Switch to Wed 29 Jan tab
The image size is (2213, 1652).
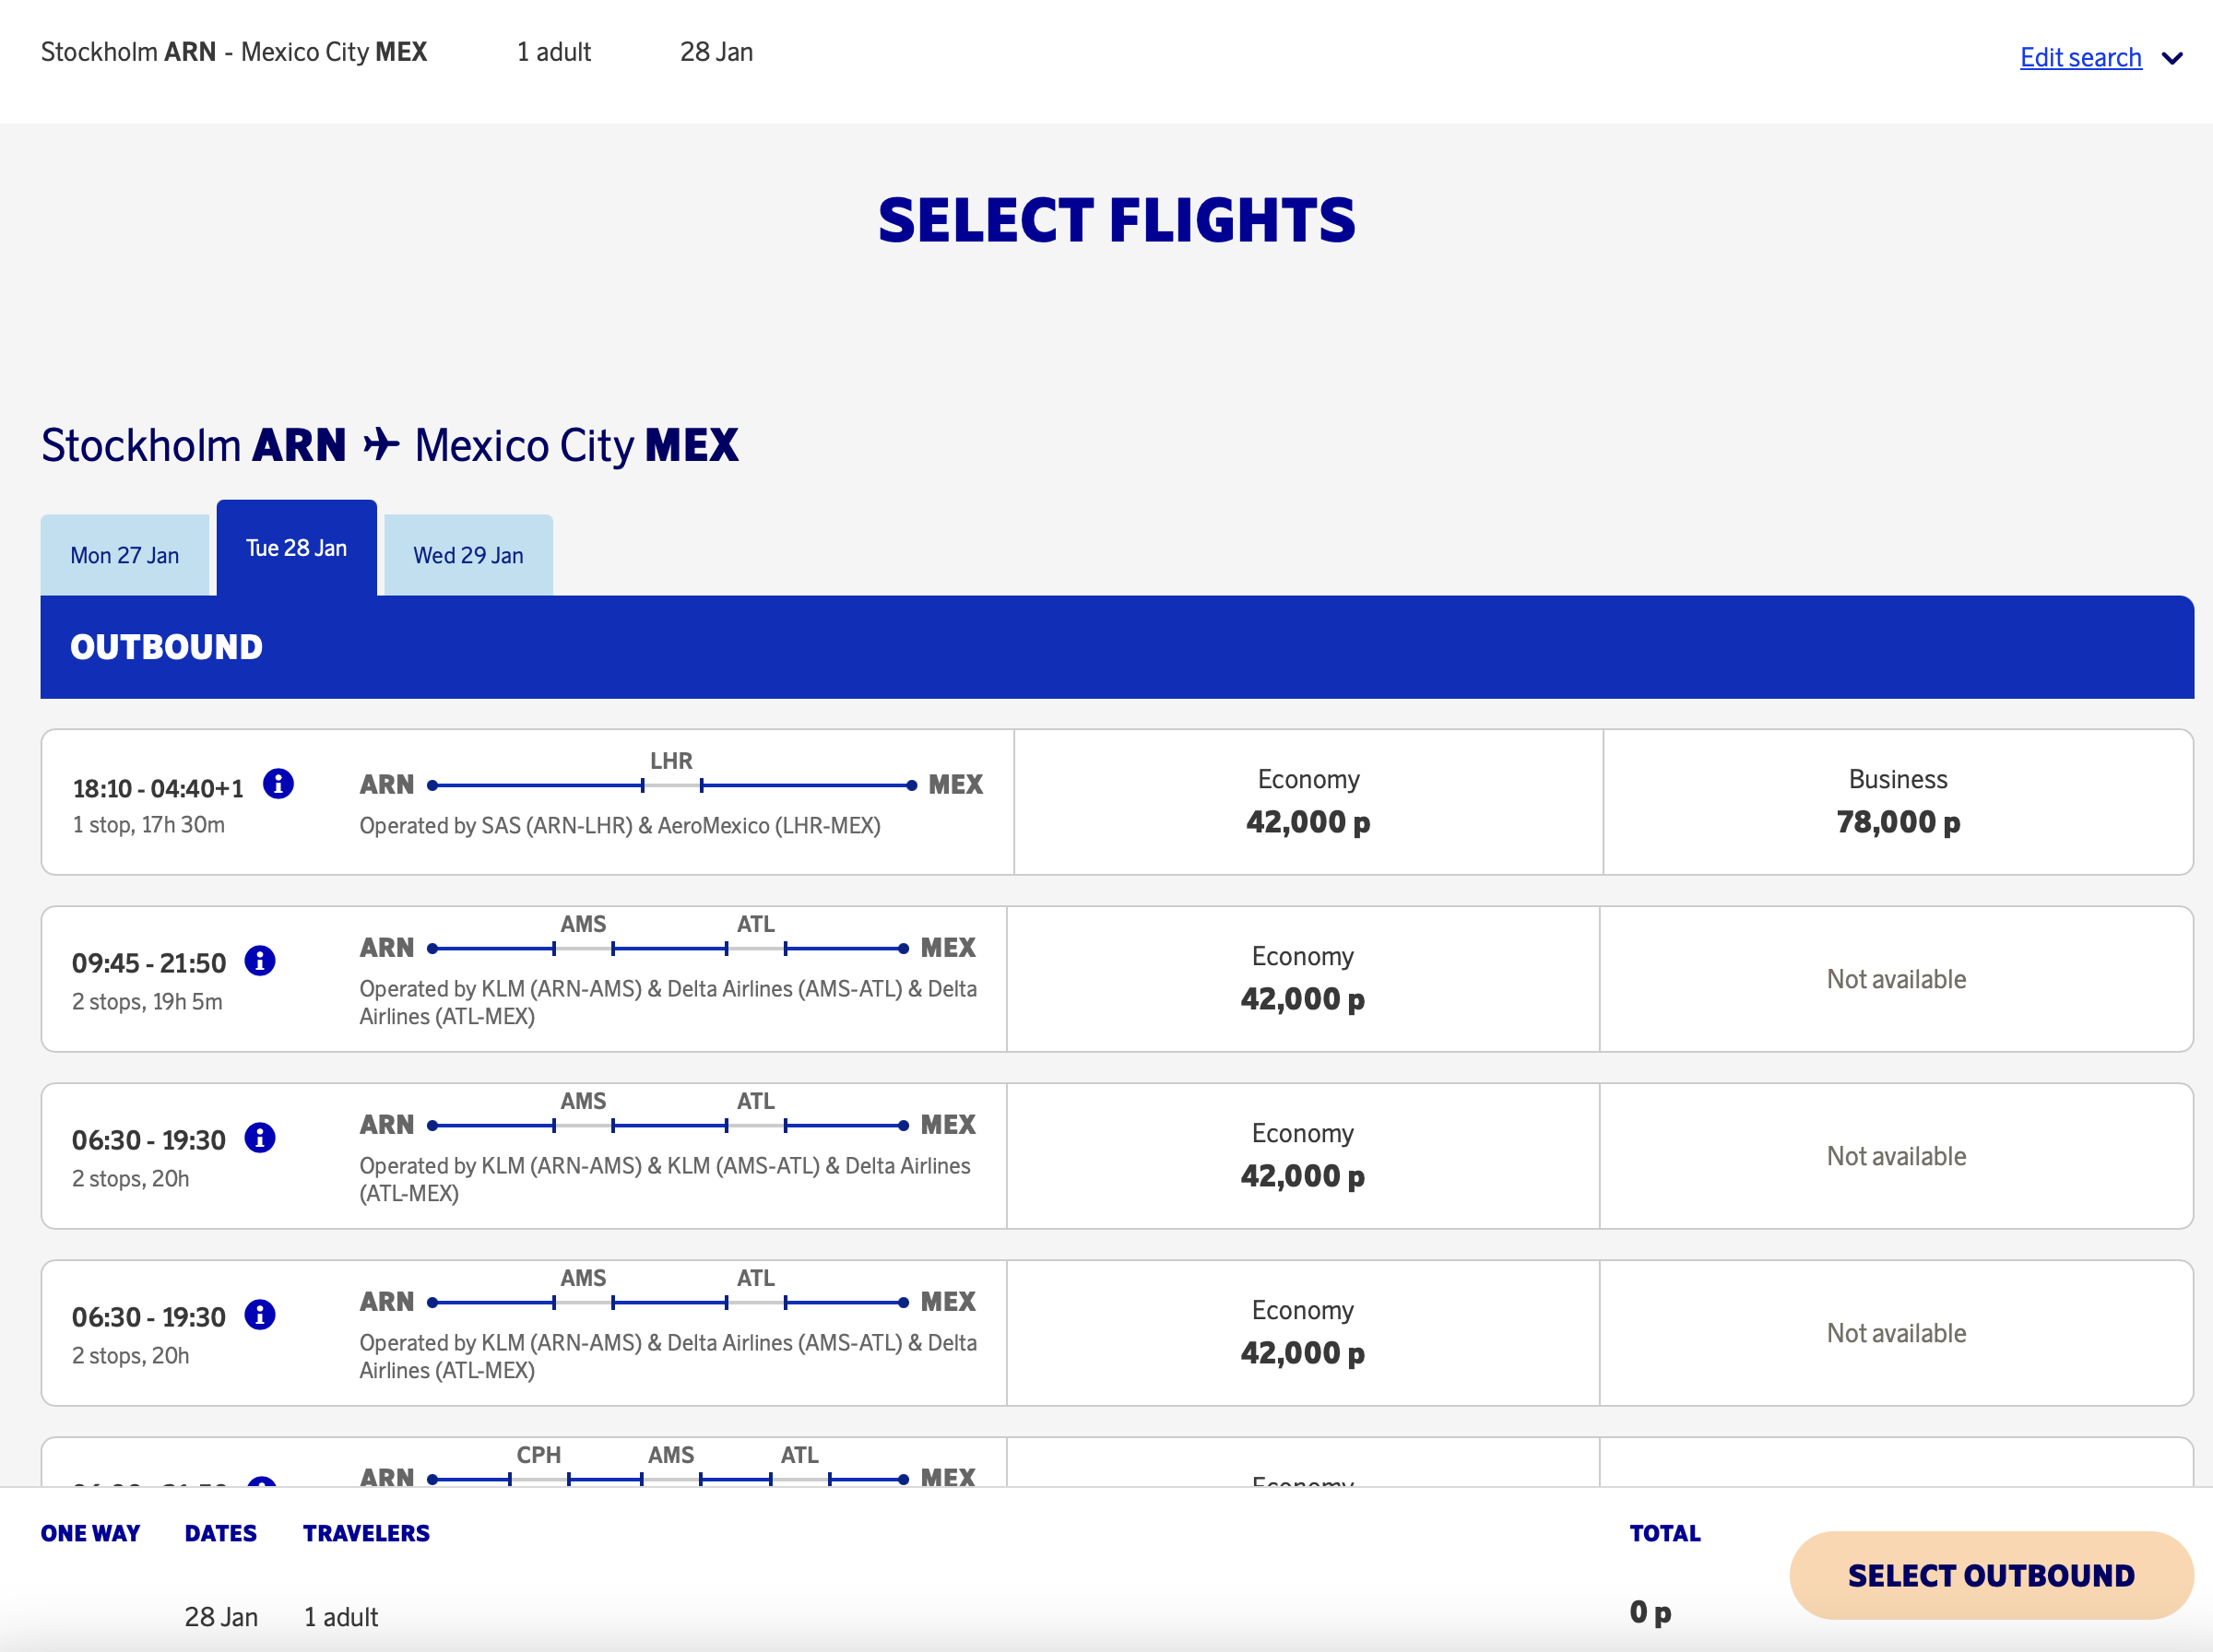coord(468,556)
